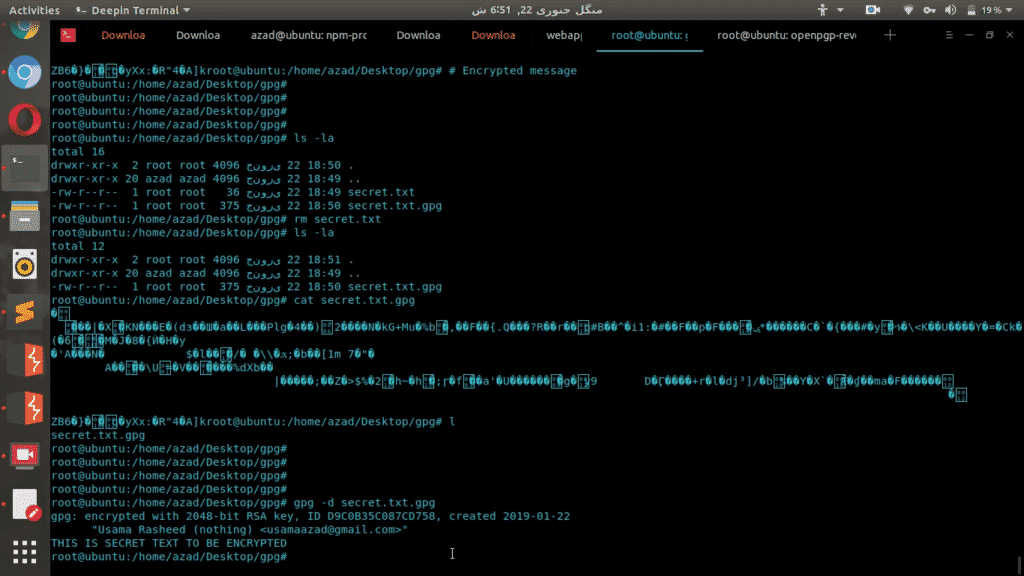Click total 16 in first listing
Image resolution: width=1024 pixels, height=576 pixels.
pyautogui.click(x=78, y=152)
